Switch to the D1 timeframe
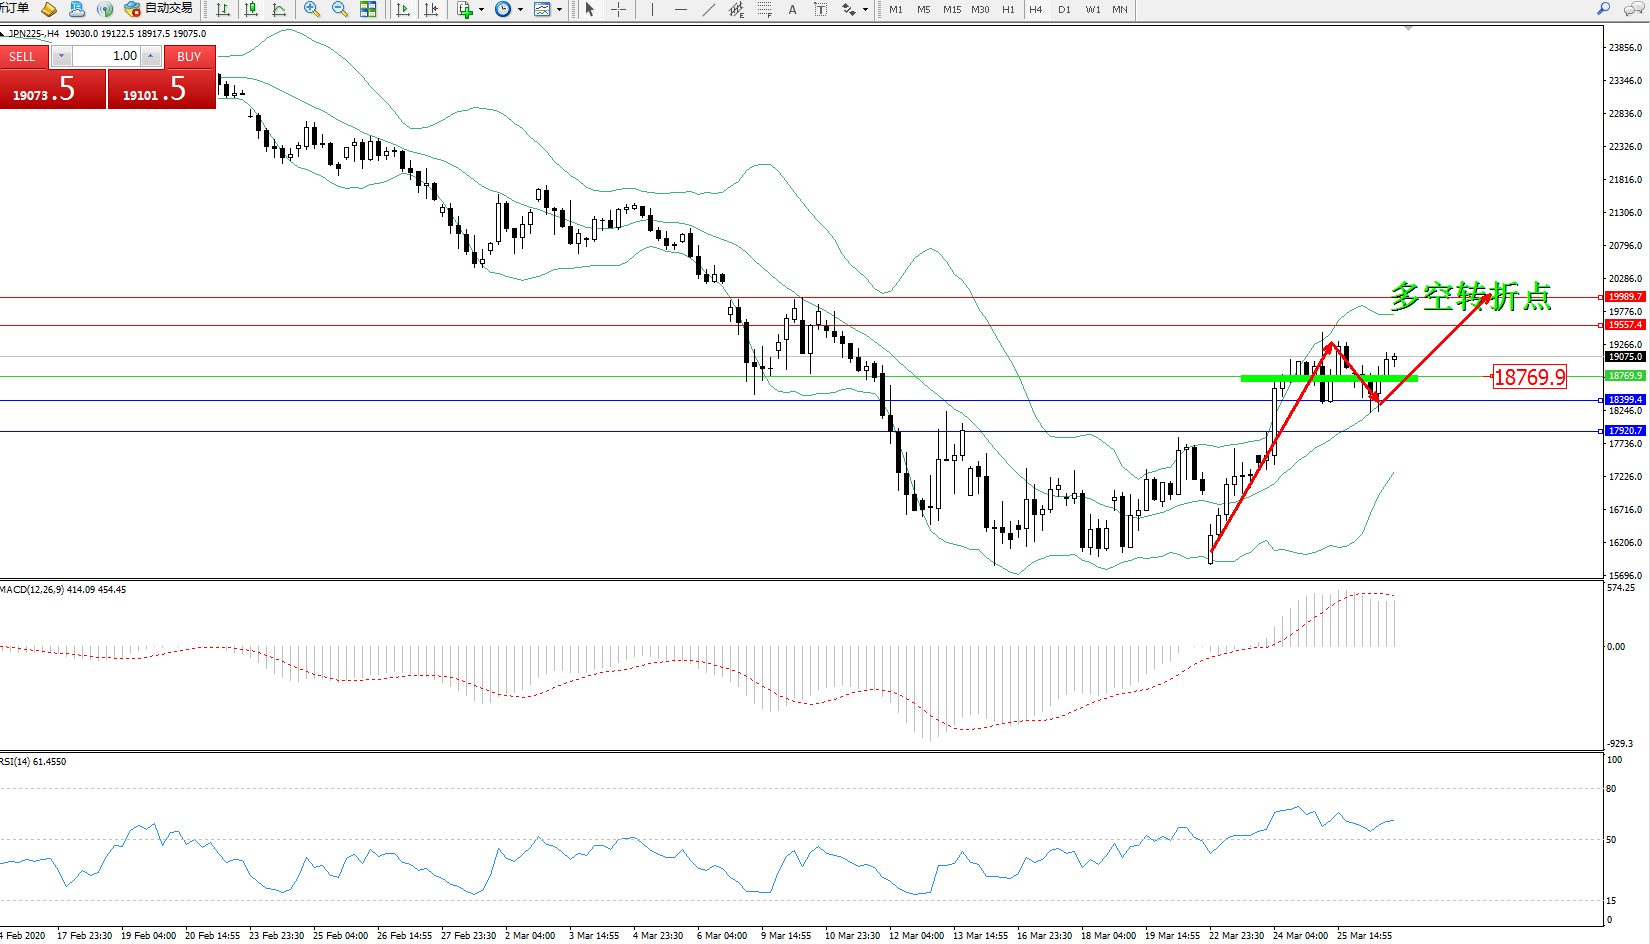 (1064, 10)
